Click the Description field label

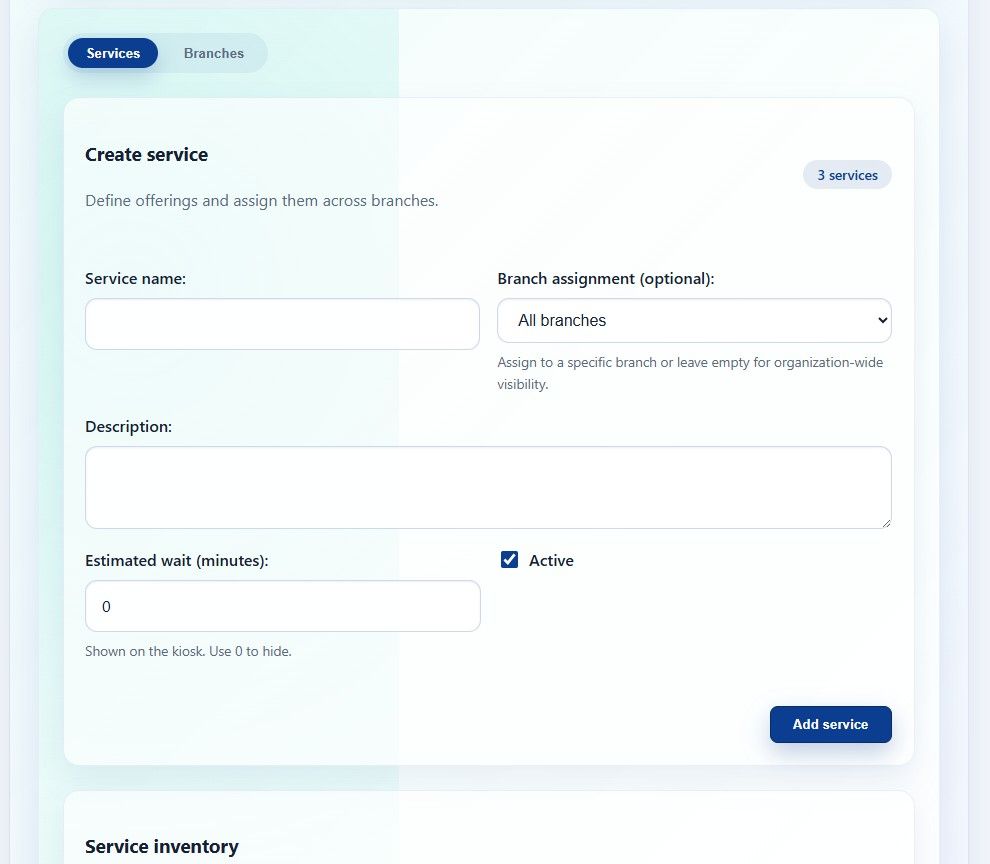[x=128, y=427]
